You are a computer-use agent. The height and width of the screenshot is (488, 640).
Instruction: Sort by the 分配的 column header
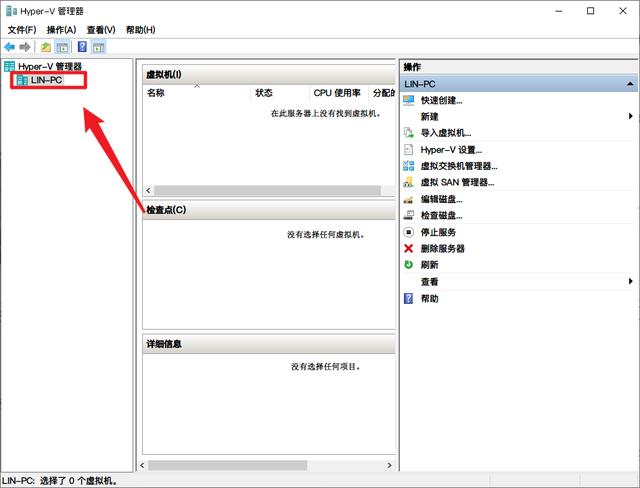pyautogui.click(x=382, y=93)
